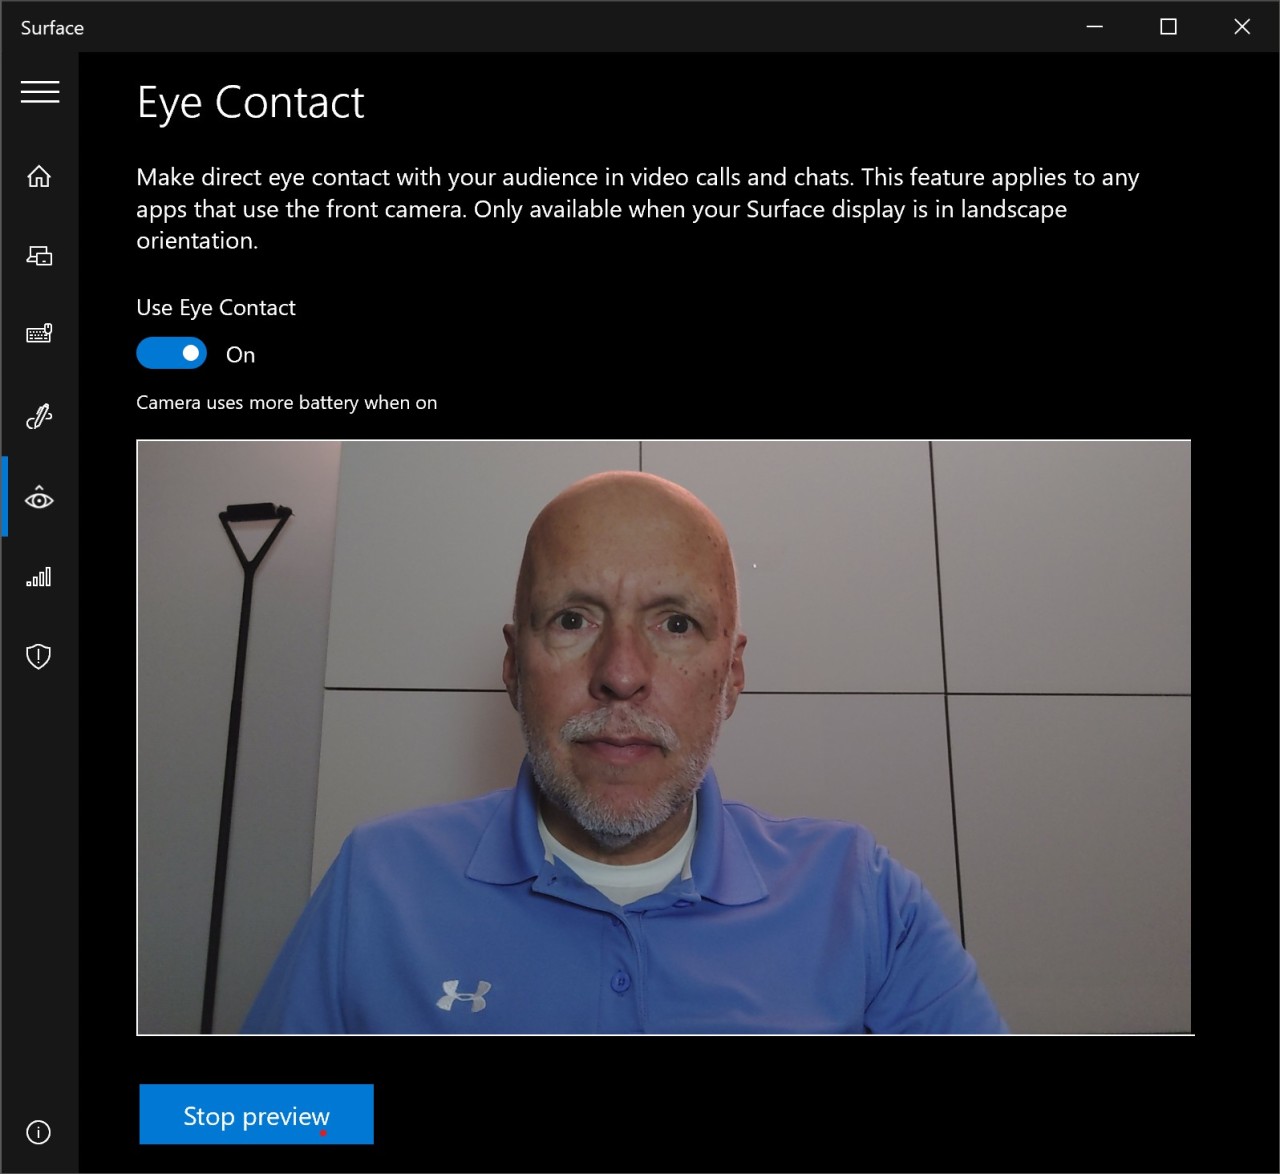Turn off the Use Eye Contact toggle
1280x1174 pixels.
coord(171,353)
